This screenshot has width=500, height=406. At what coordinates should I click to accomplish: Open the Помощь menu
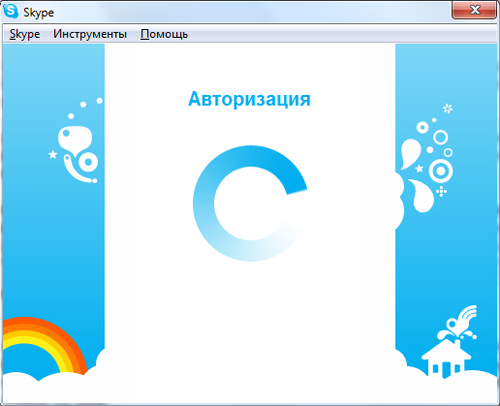click(x=164, y=34)
